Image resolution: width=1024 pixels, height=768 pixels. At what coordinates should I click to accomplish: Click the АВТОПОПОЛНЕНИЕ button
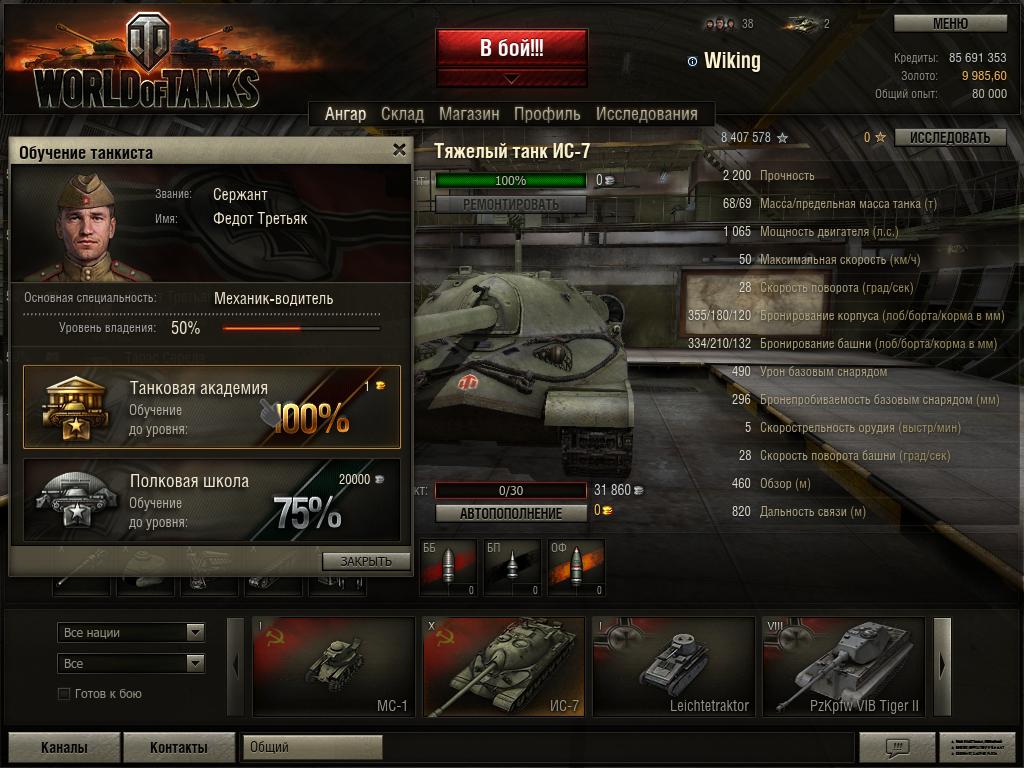click(x=511, y=513)
